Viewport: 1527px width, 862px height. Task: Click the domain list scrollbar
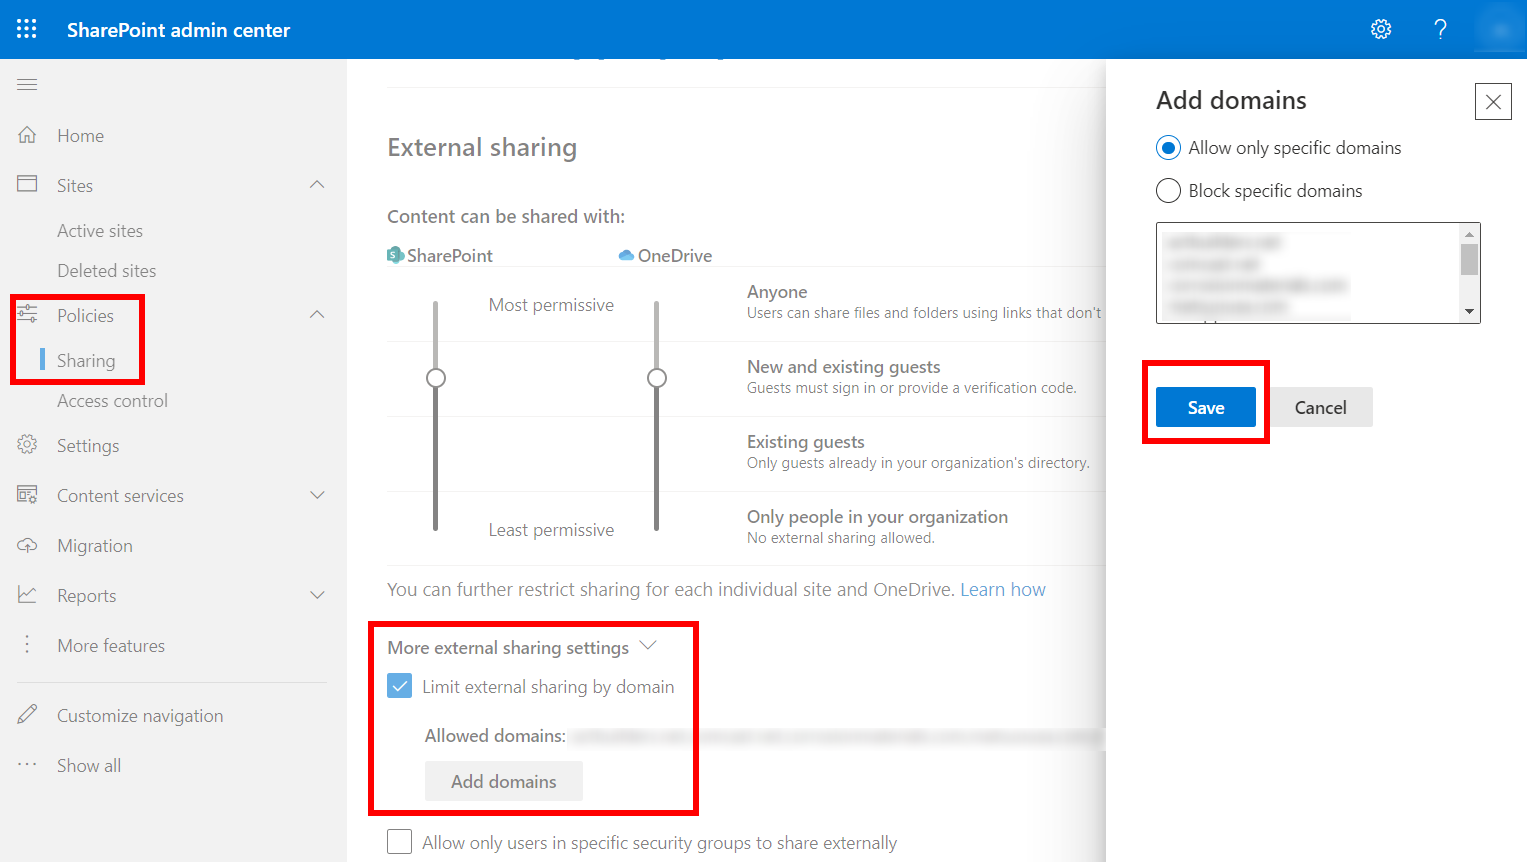pyautogui.click(x=1469, y=262)
